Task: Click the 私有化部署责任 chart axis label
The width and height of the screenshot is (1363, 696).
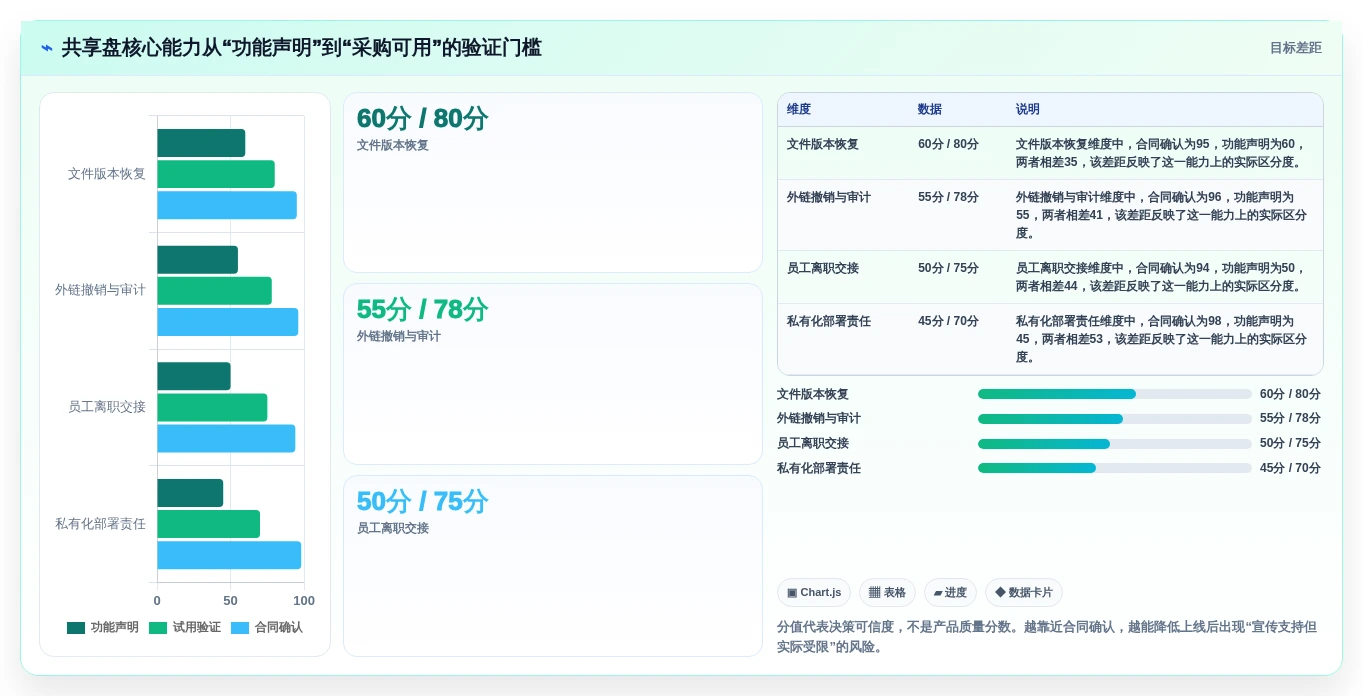Action: click(x=100, y=523)
